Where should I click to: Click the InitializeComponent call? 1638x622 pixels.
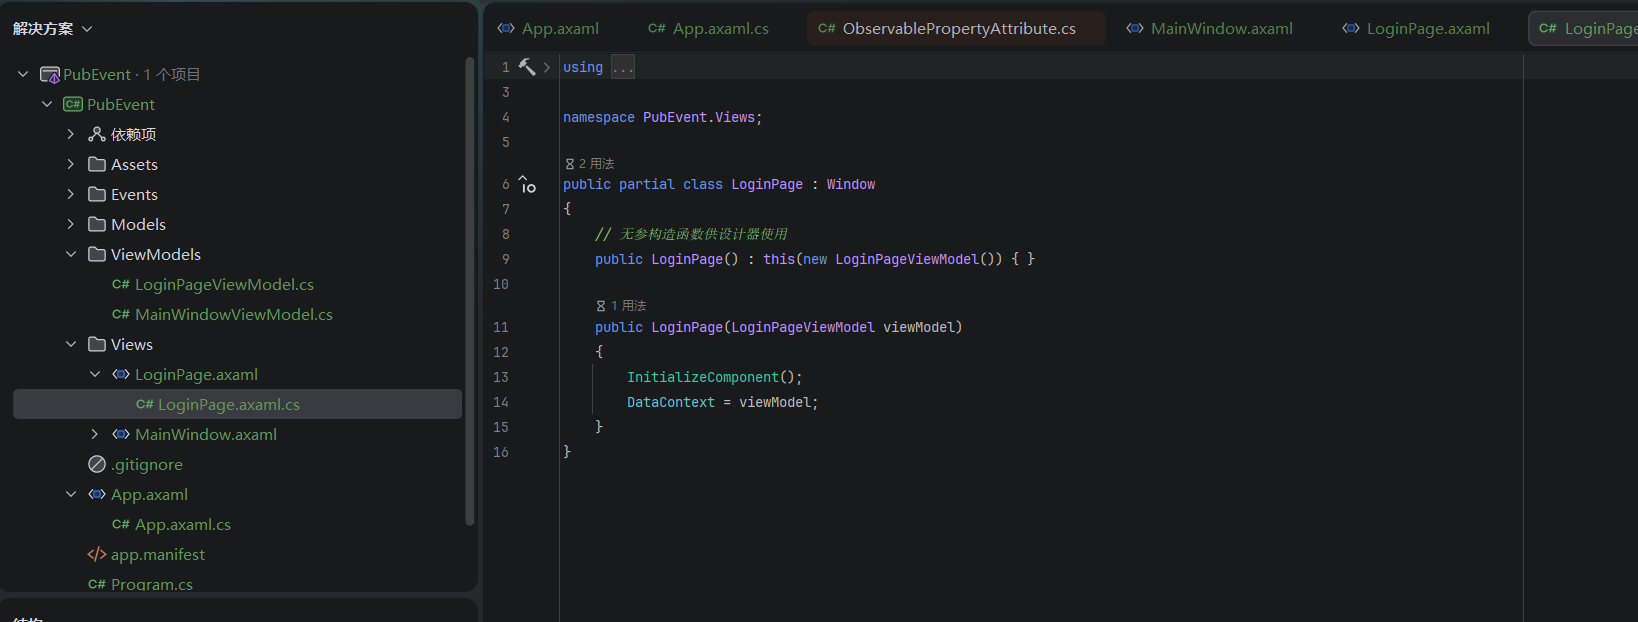tap(703, 377)
